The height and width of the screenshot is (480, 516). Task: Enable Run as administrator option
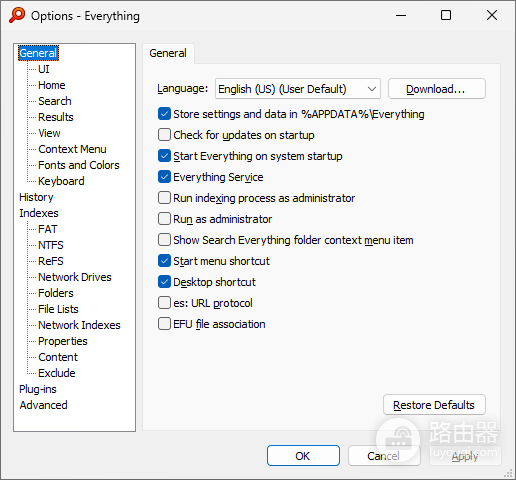click(x=164, y=219)
